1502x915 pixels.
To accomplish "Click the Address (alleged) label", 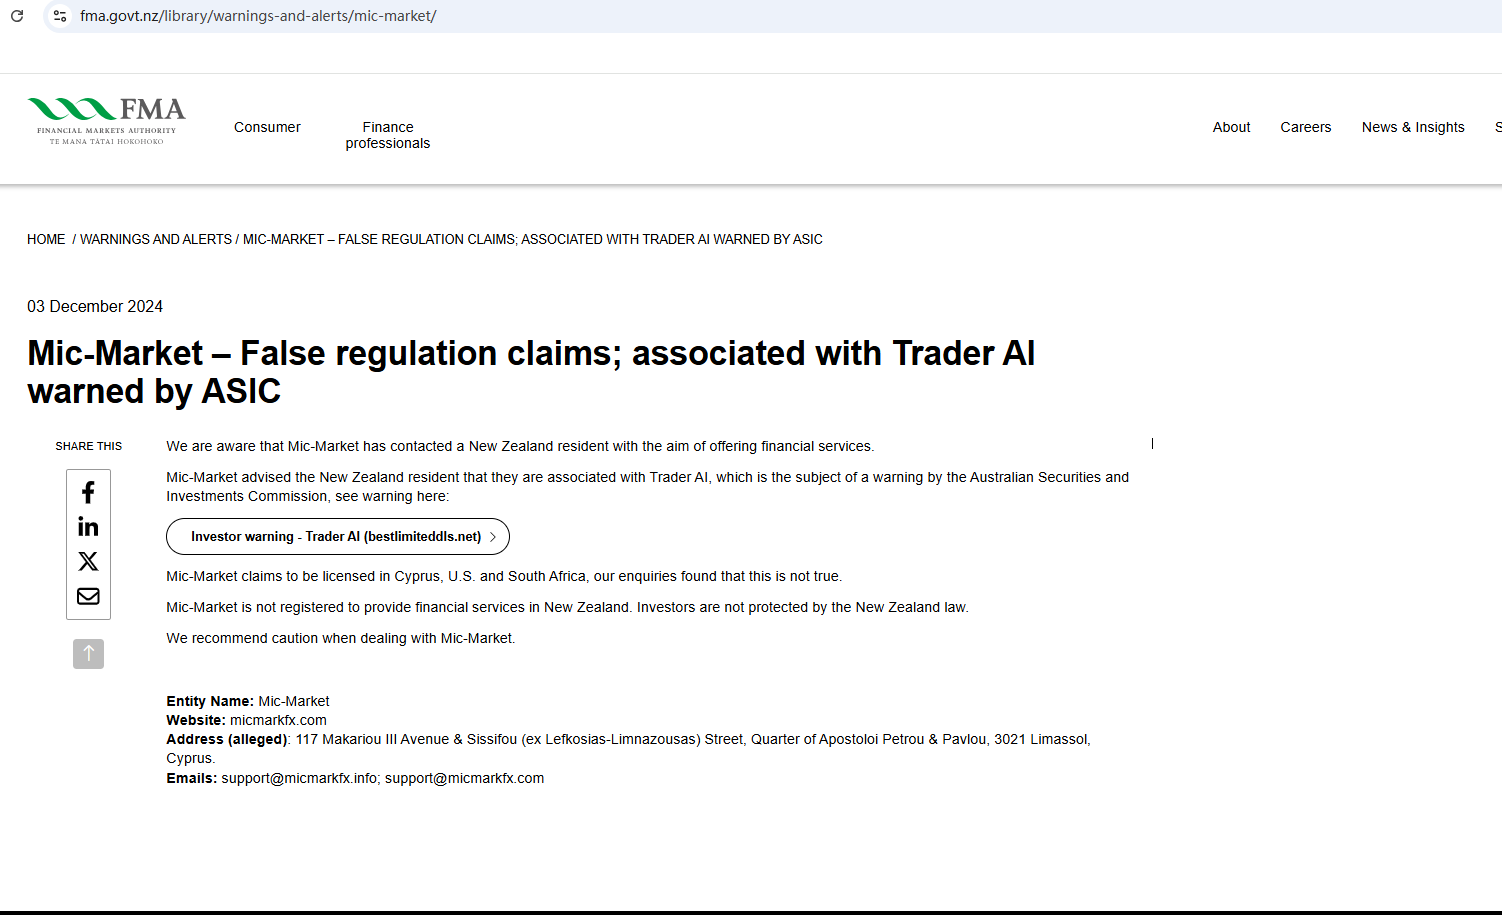I will (228, 739).
